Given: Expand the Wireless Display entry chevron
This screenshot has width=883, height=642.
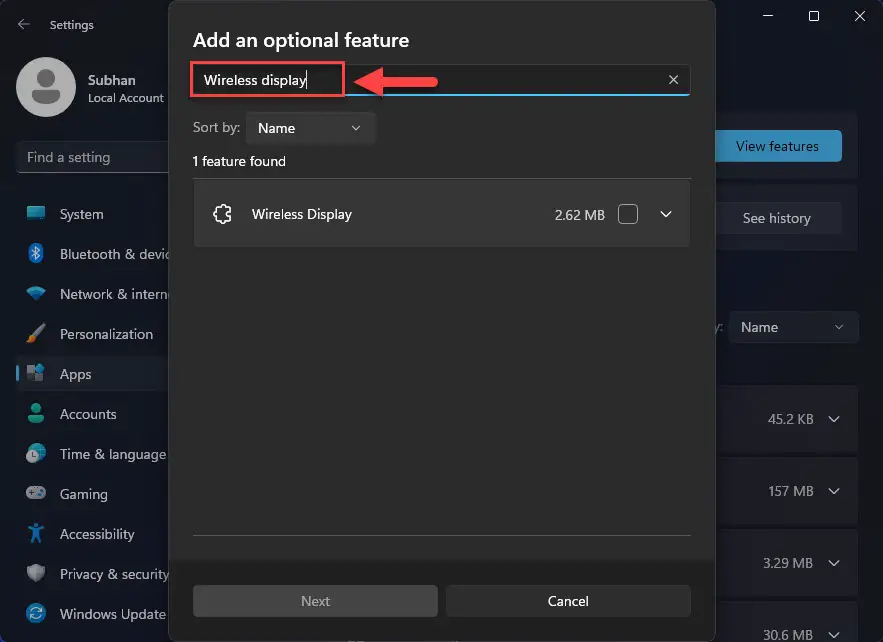Looking at the screenshot, I should (665, 213).
